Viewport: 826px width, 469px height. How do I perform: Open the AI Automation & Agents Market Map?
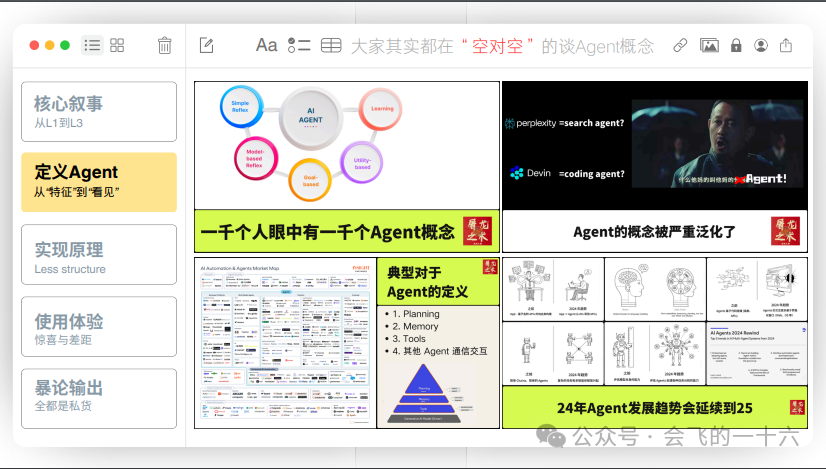pyautogui.click(x=285, y=343)
